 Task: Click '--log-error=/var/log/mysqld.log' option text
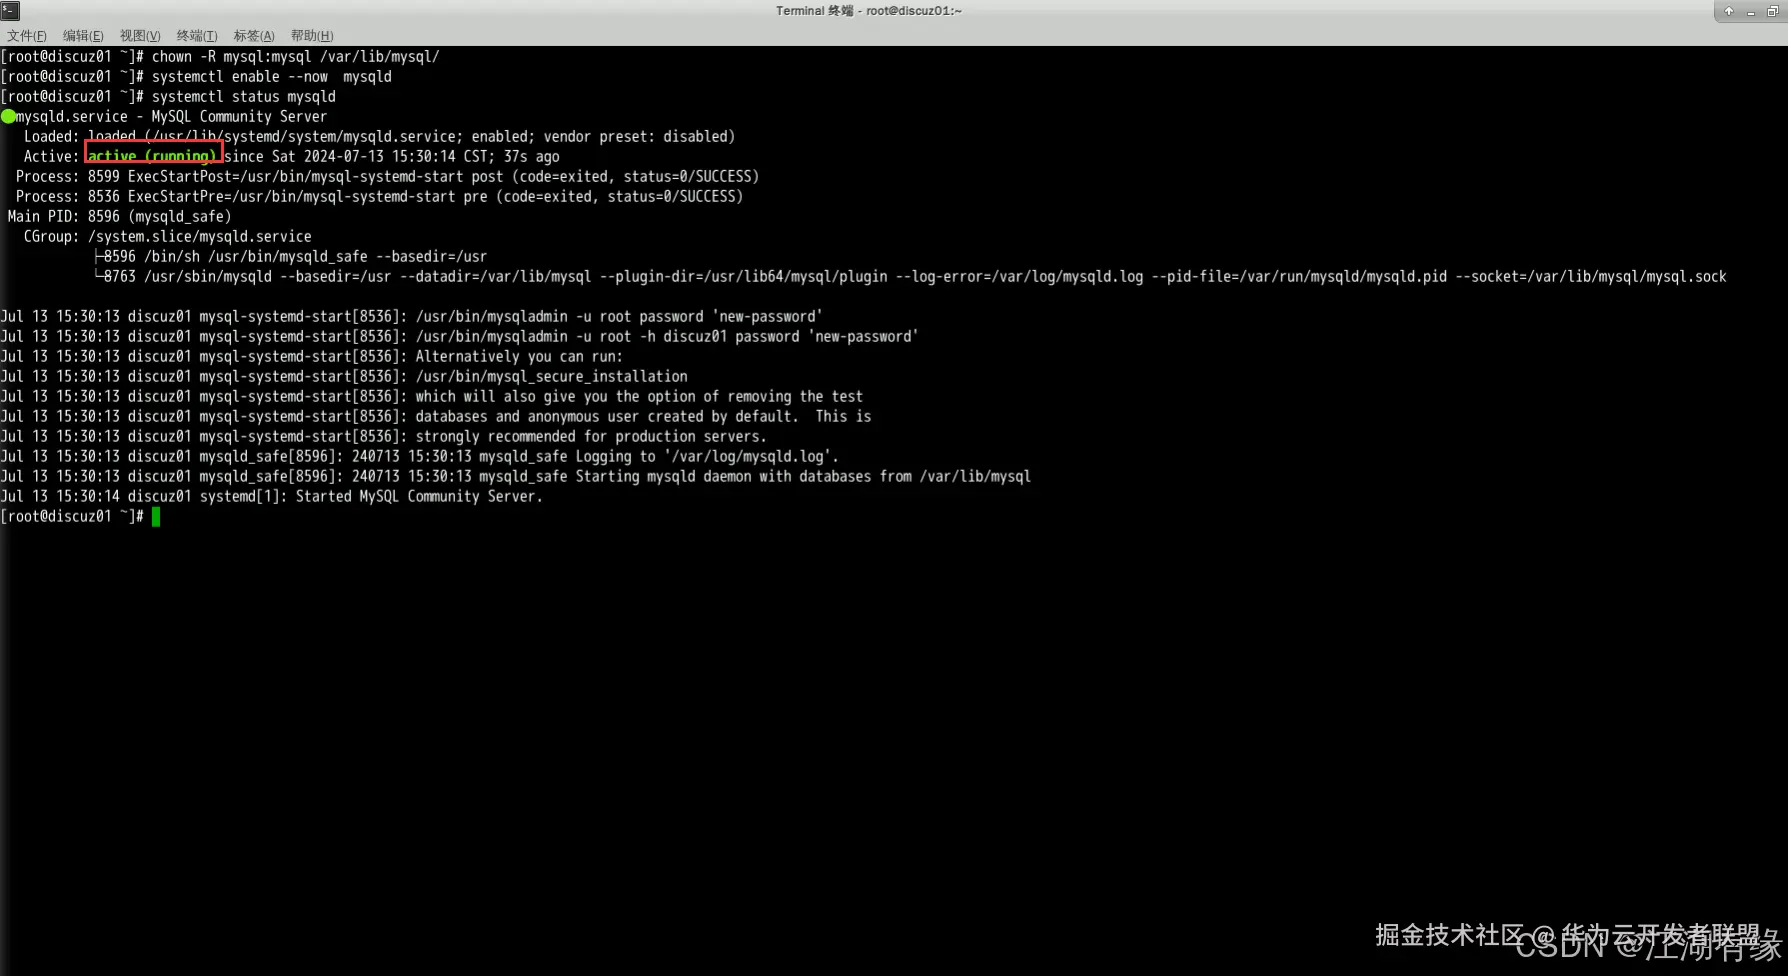tap(1020, 277)
